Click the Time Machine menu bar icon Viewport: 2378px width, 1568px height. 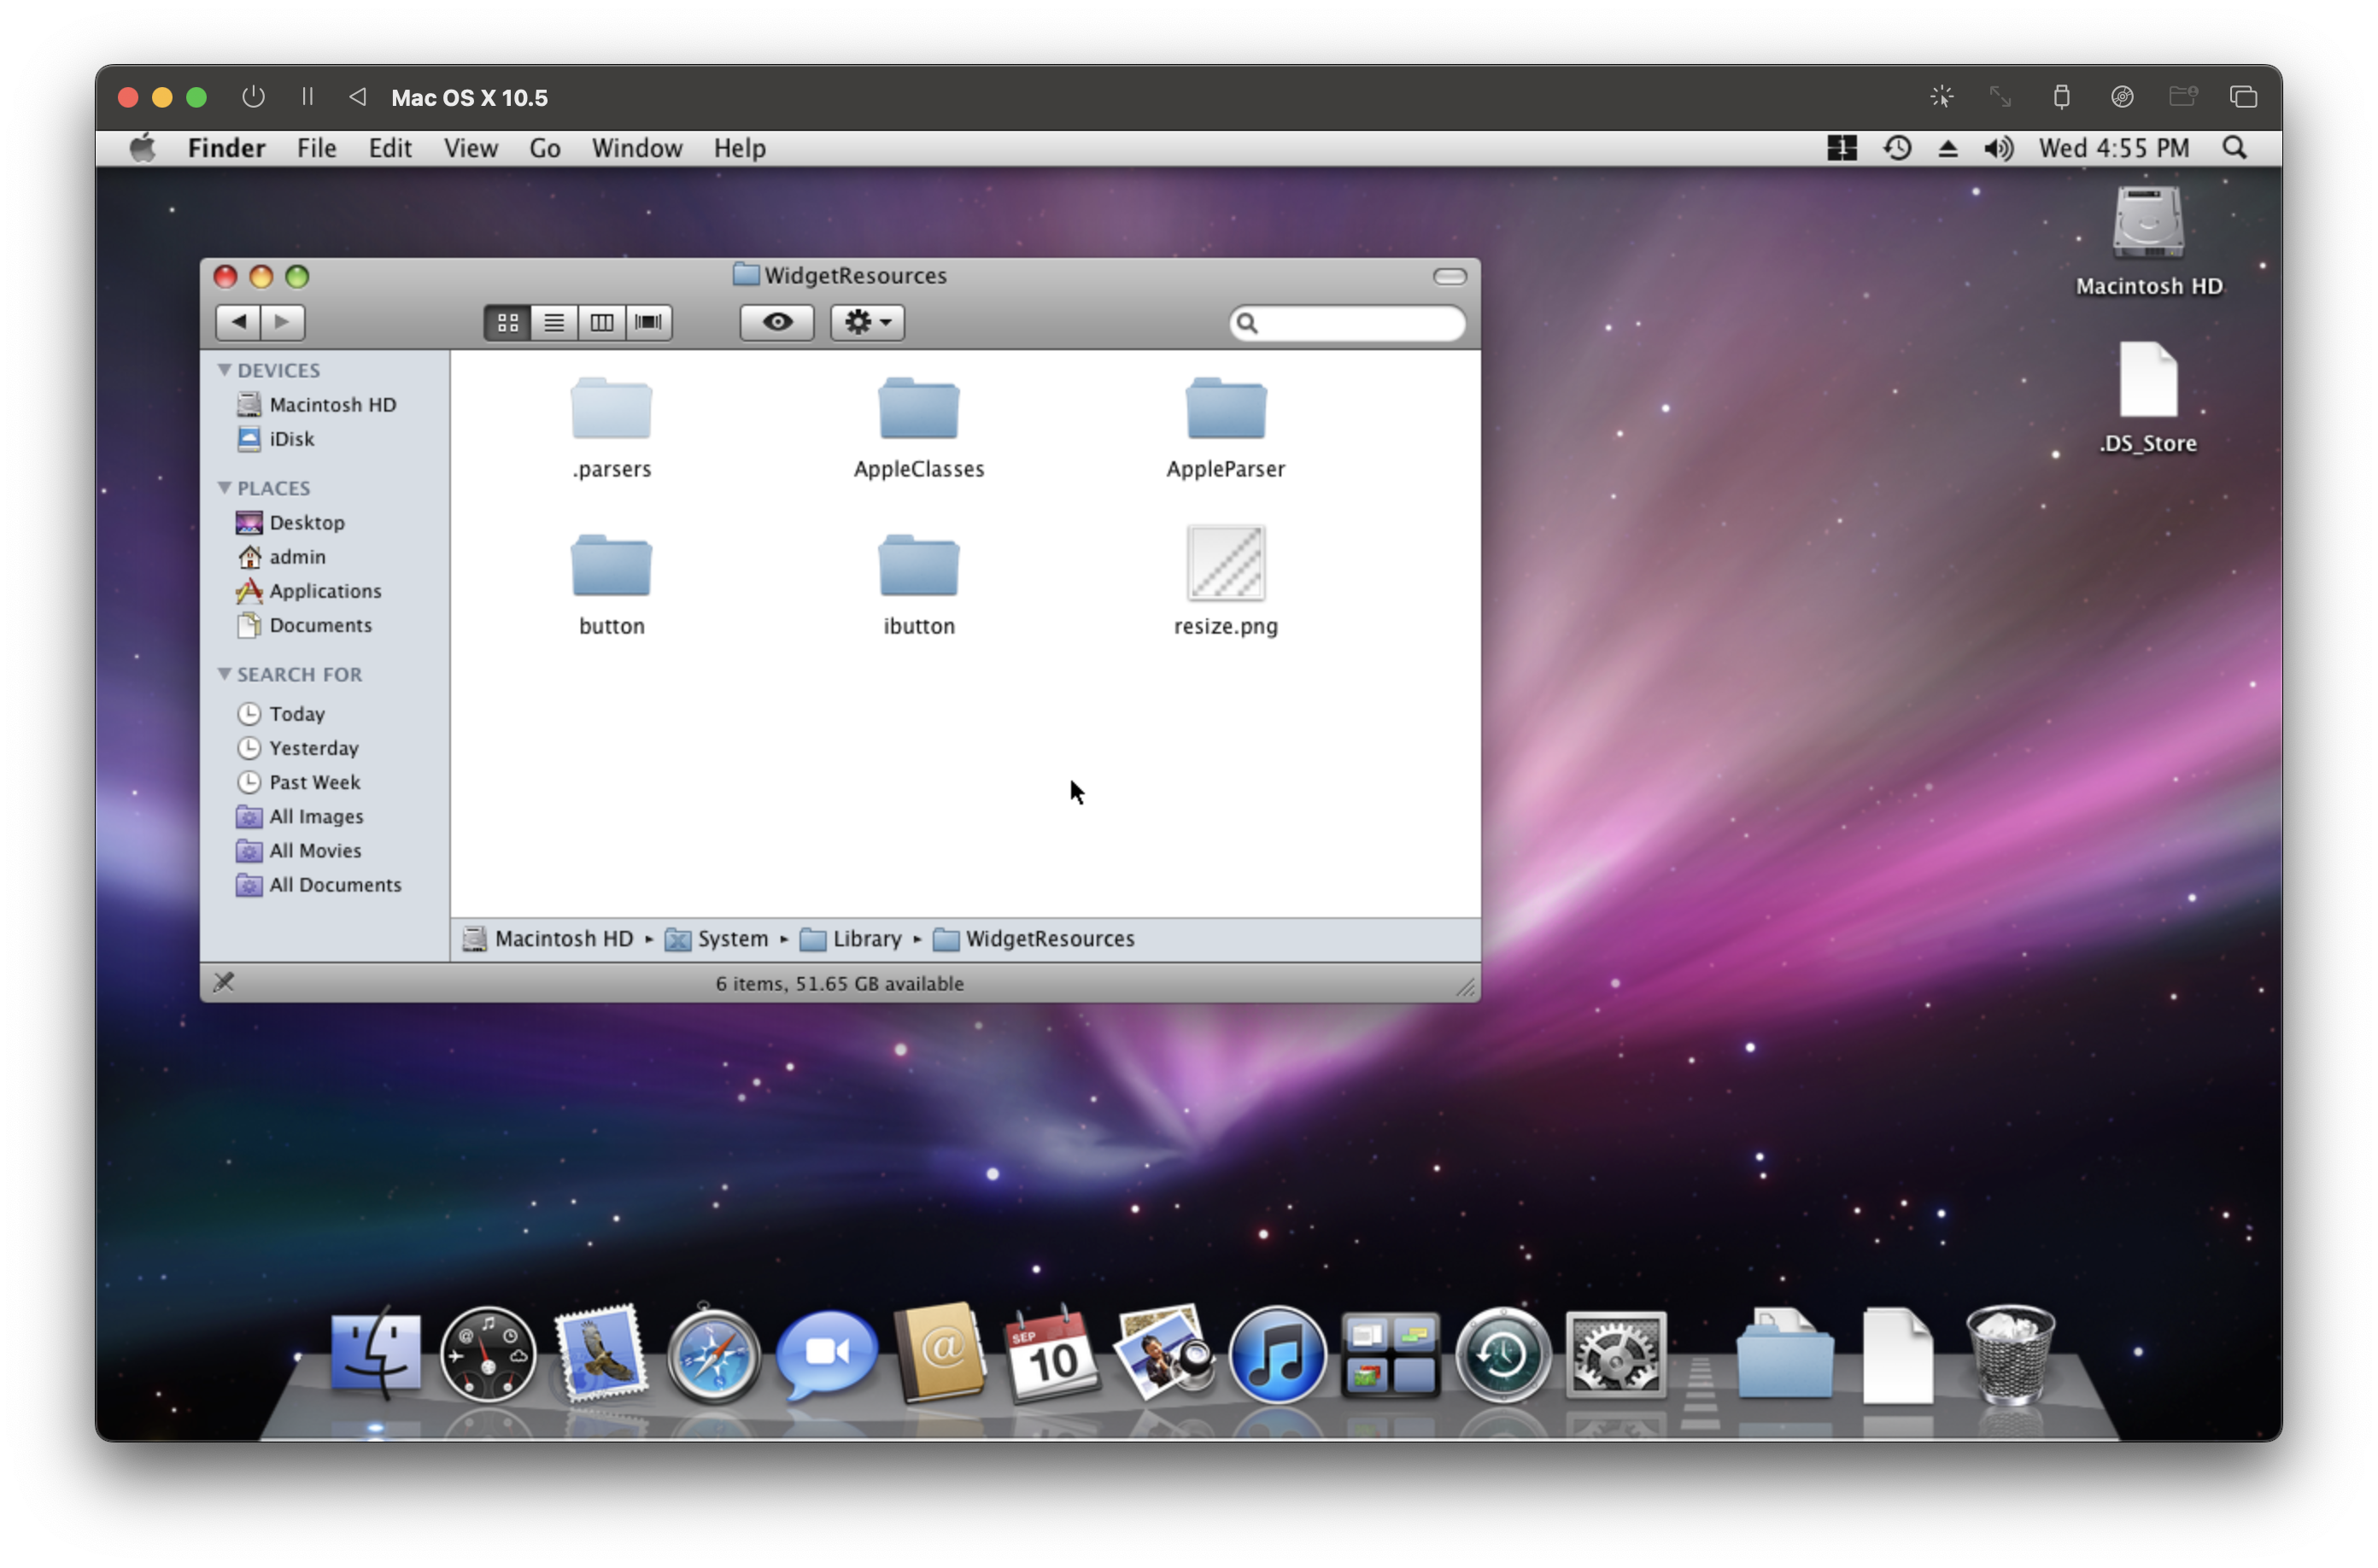1896,148
